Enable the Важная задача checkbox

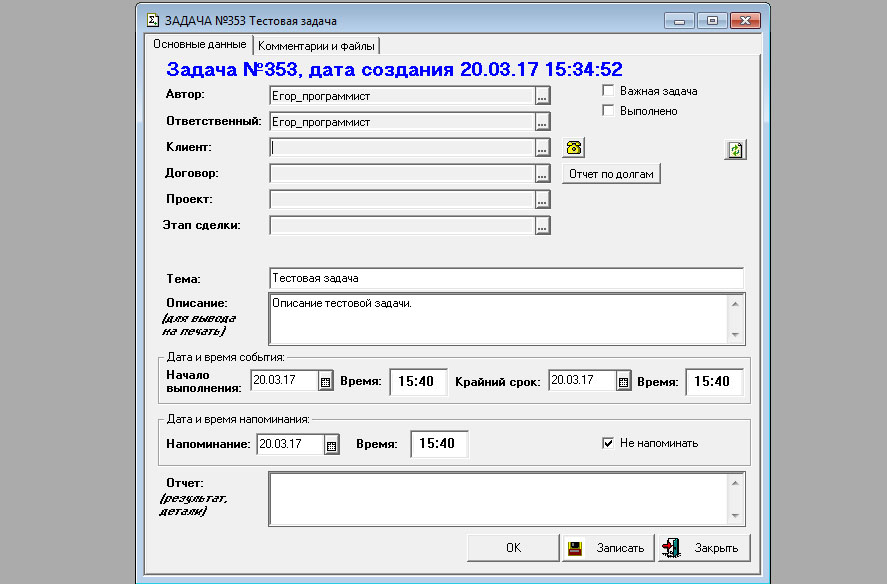click(x=608, y=91)
